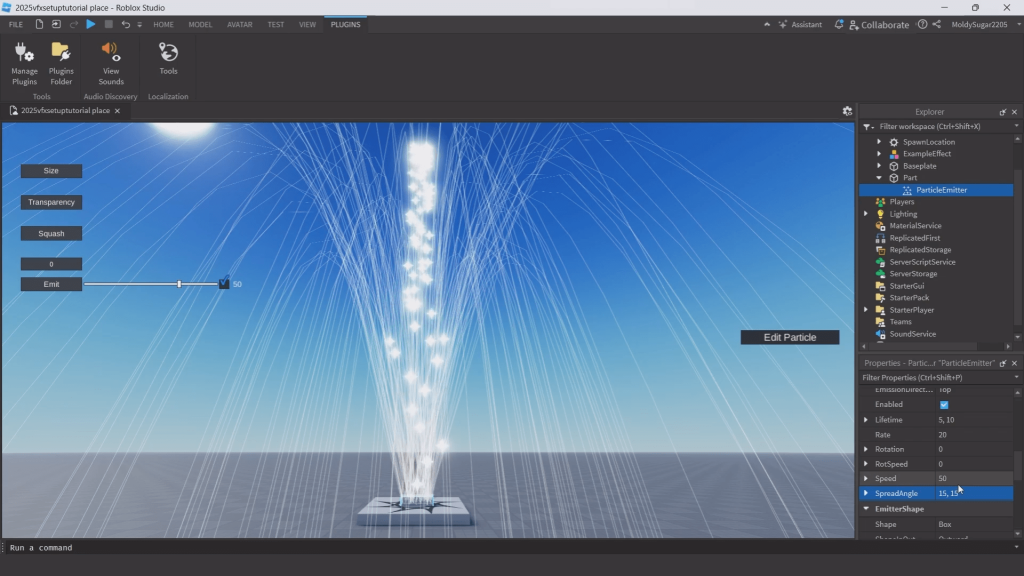Select SoundService in Explorer
The height and width of the screenshot is (576, 1024).
click(x=912, y=334)
